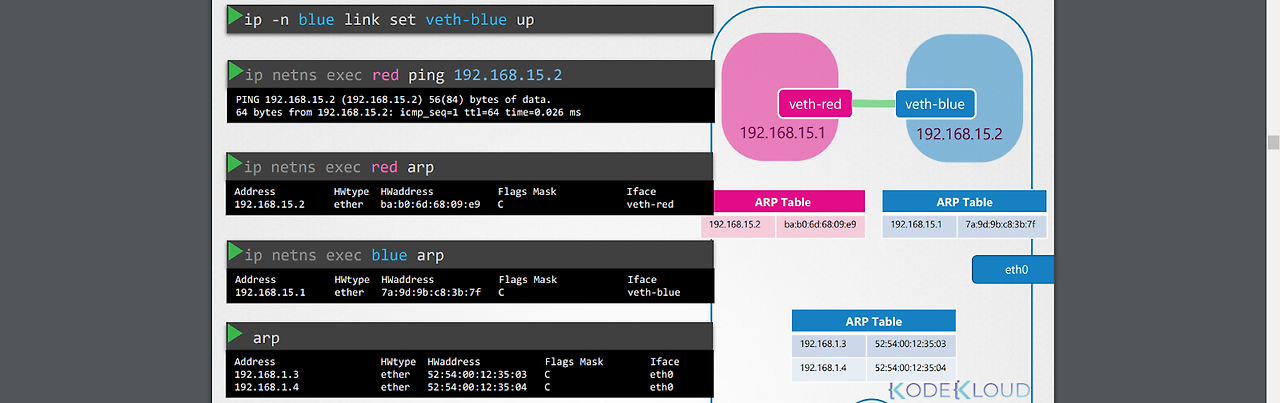Image resolution: width=1280 pixels, height=403 pixels.
Task: Click 7a:9d:9b:c8:3b:7f in the blue arp terminal output
Action: (x=430, y=292)
